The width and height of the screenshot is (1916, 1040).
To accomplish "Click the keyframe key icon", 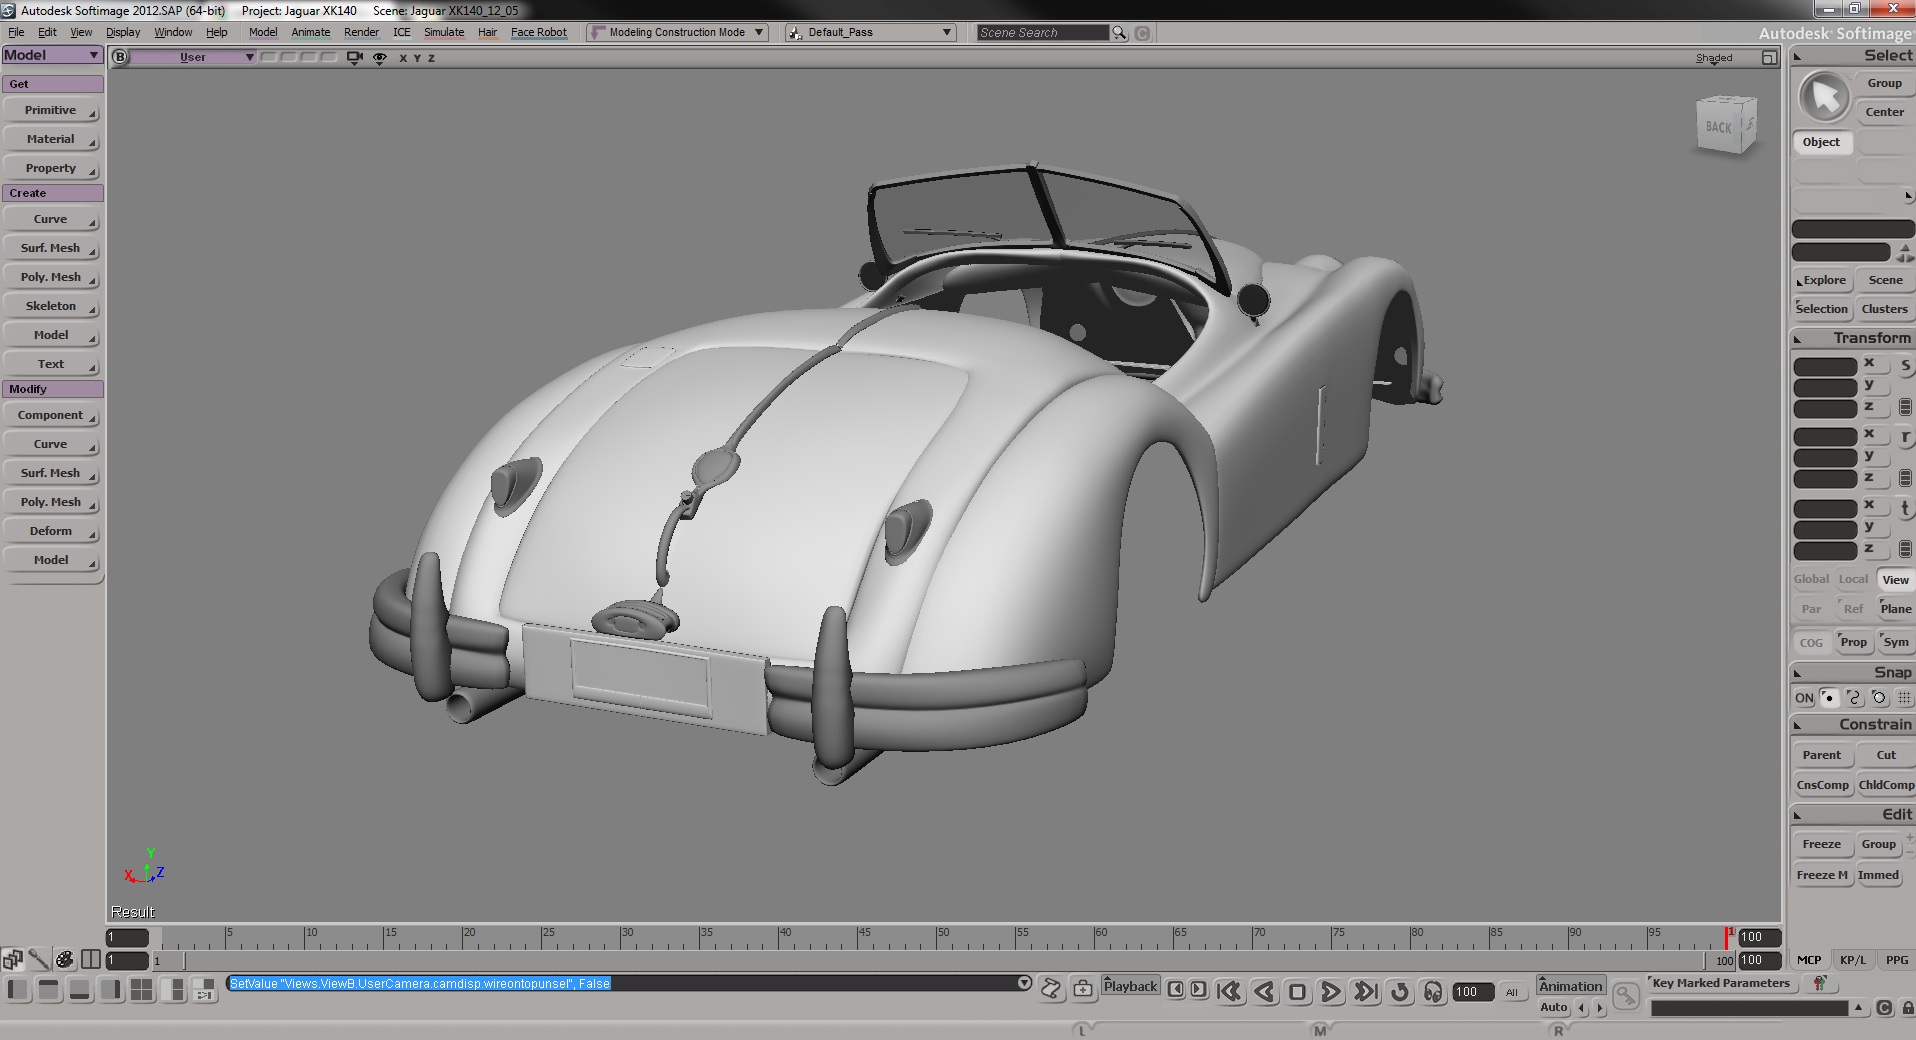I will tap(1625, 996).
